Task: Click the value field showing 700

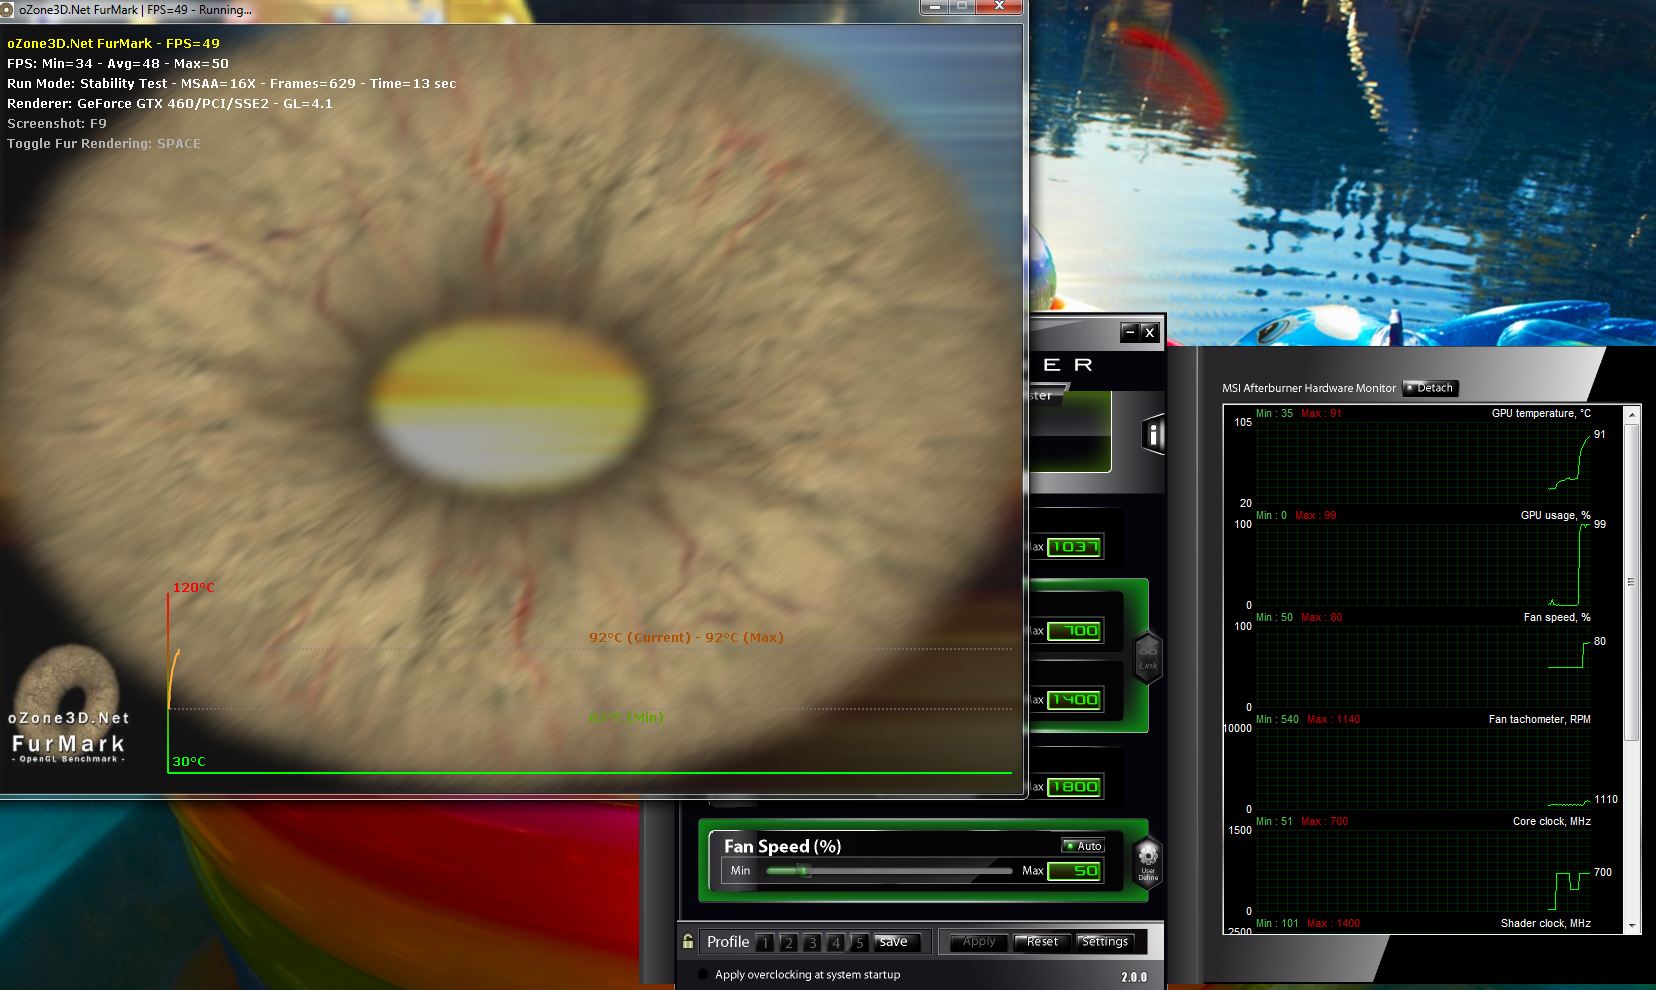Action: 1075,631
